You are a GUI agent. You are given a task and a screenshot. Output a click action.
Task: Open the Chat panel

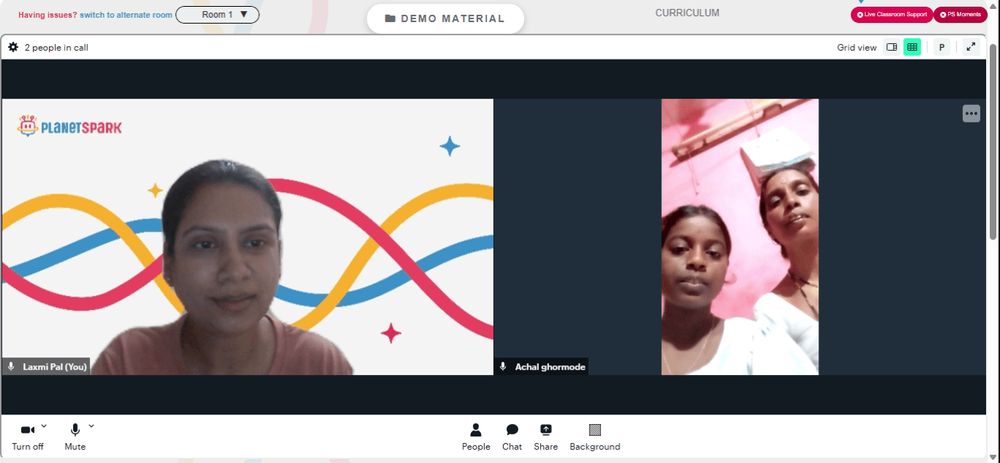512,437
